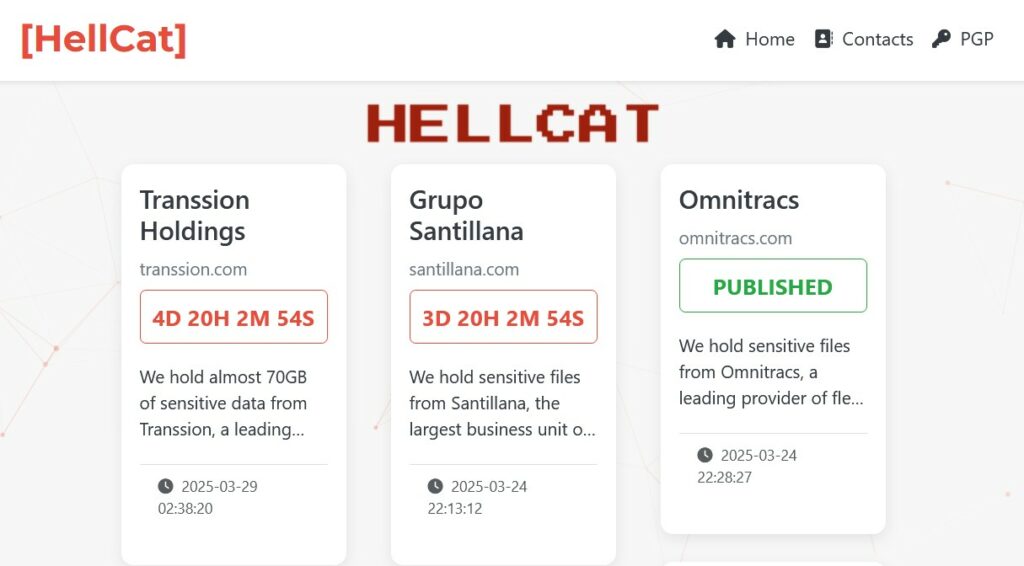Click the HELLCAT pixel-art banner logo
Viewport: 1024px width, 566px height.
click(512, 123)
